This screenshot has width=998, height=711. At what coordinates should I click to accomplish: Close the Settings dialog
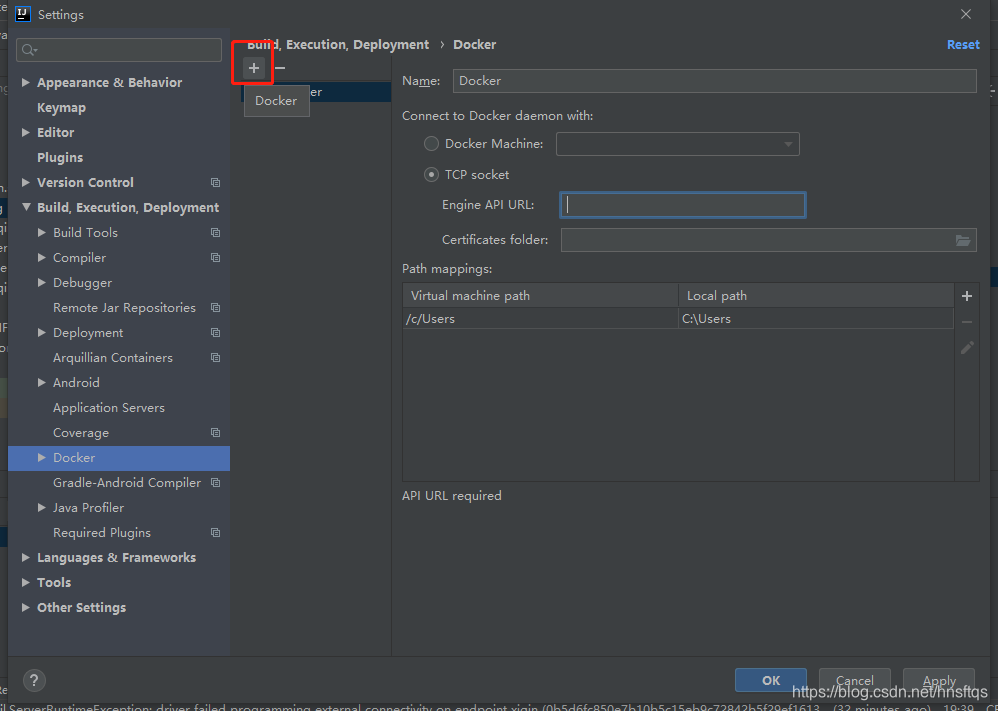(966, 14)
